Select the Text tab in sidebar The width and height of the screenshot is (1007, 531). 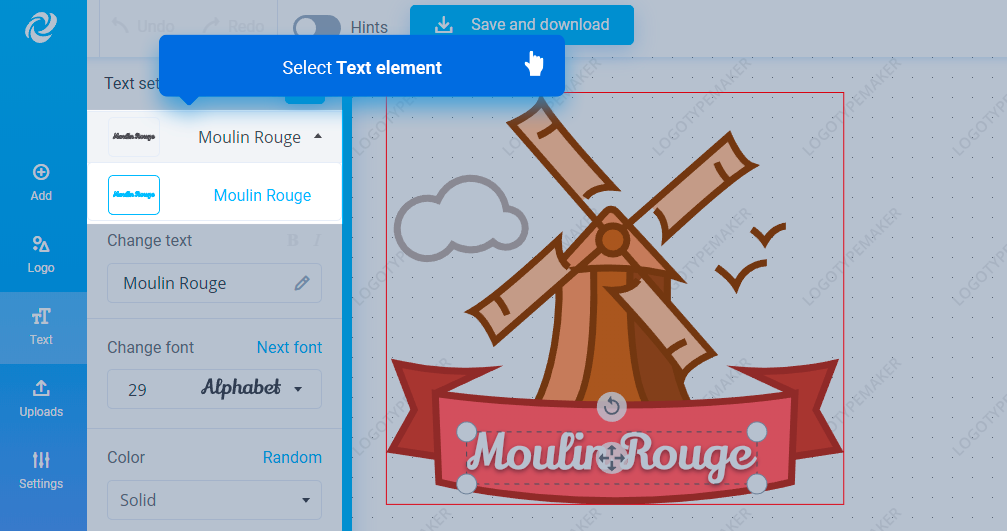pos(41,327)
